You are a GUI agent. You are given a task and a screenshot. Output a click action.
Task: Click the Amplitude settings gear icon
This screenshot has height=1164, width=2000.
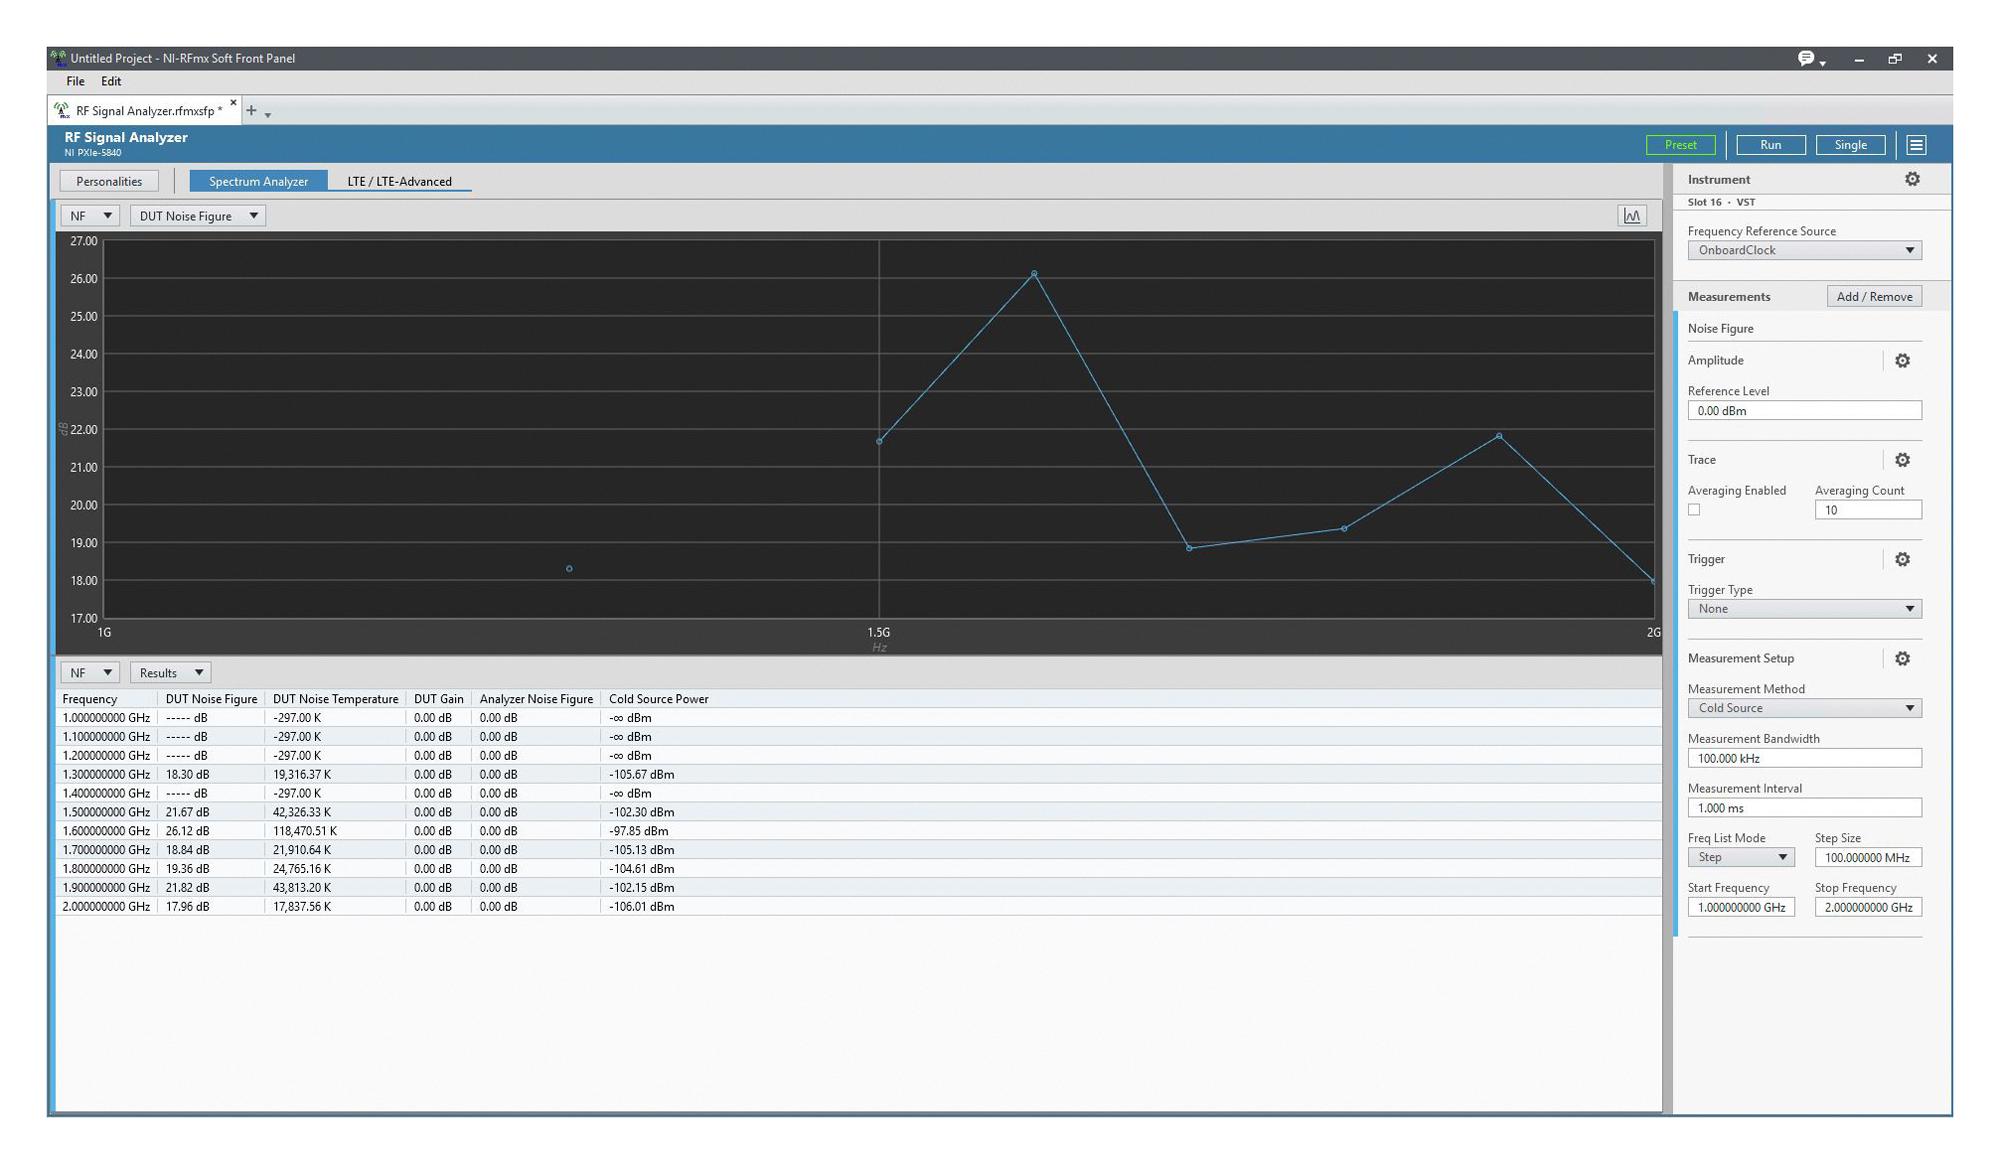pos(1906,360)
